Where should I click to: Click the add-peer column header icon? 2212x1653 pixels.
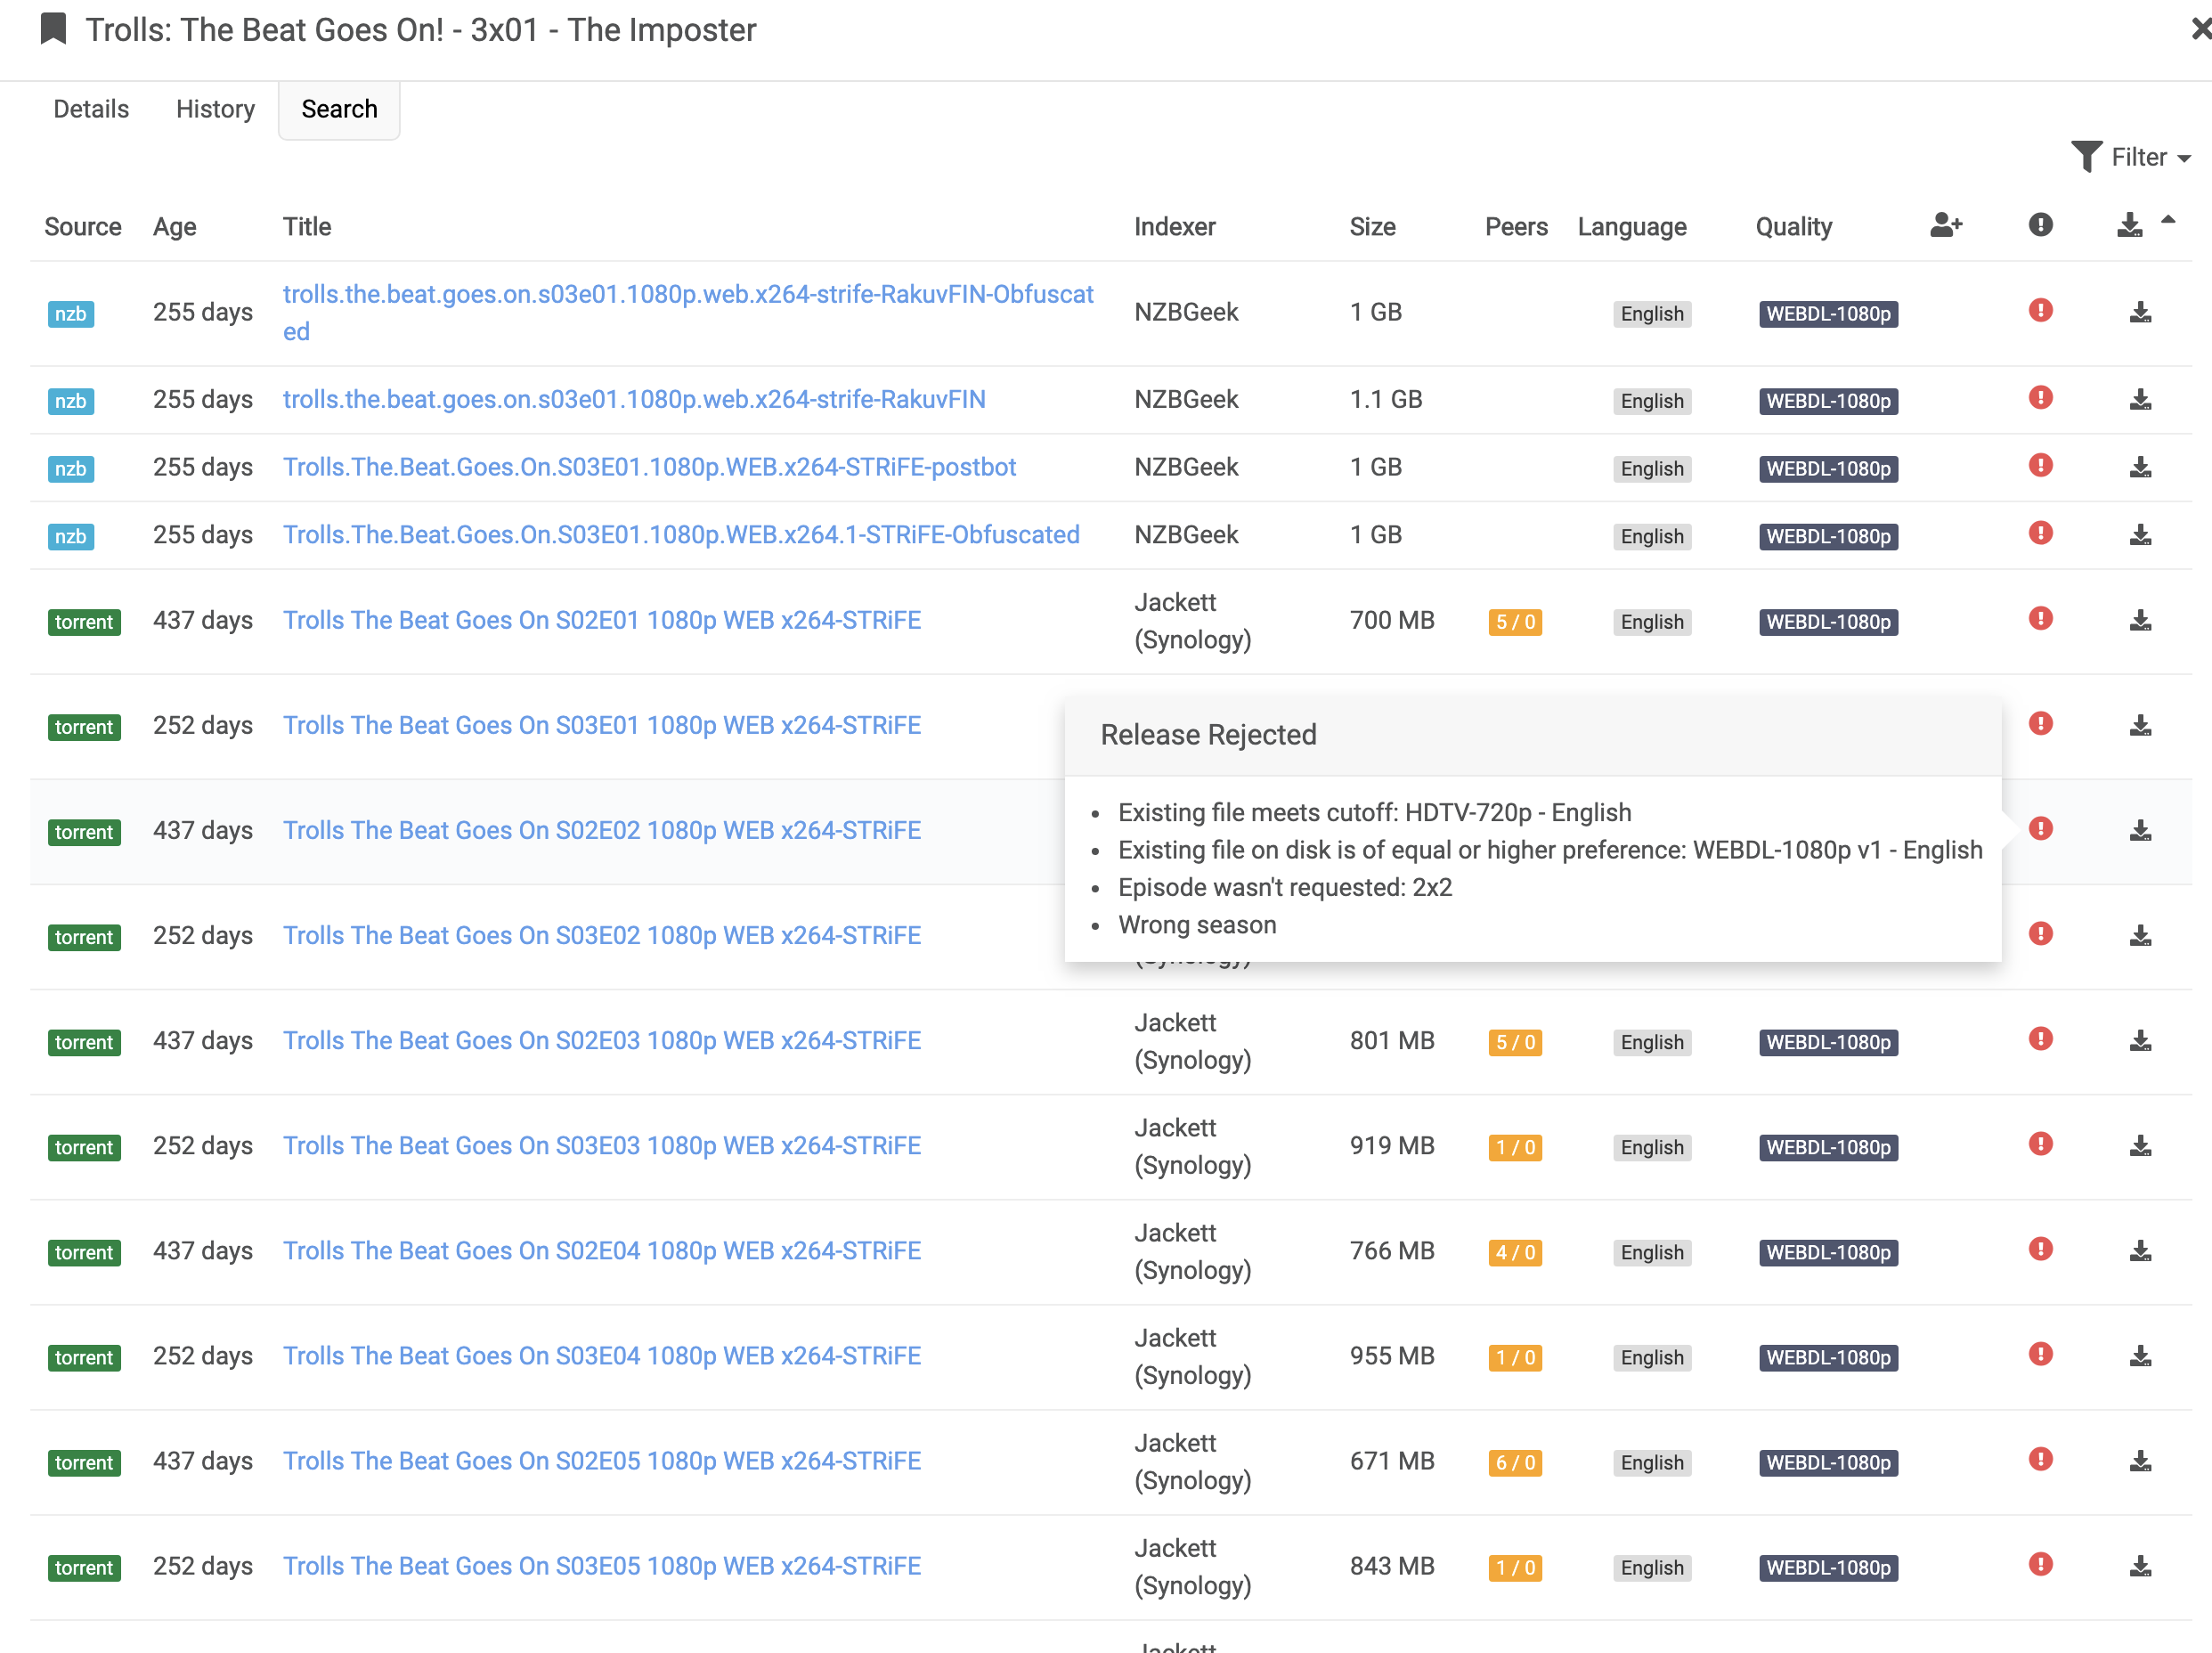(x=1945, y=226)
